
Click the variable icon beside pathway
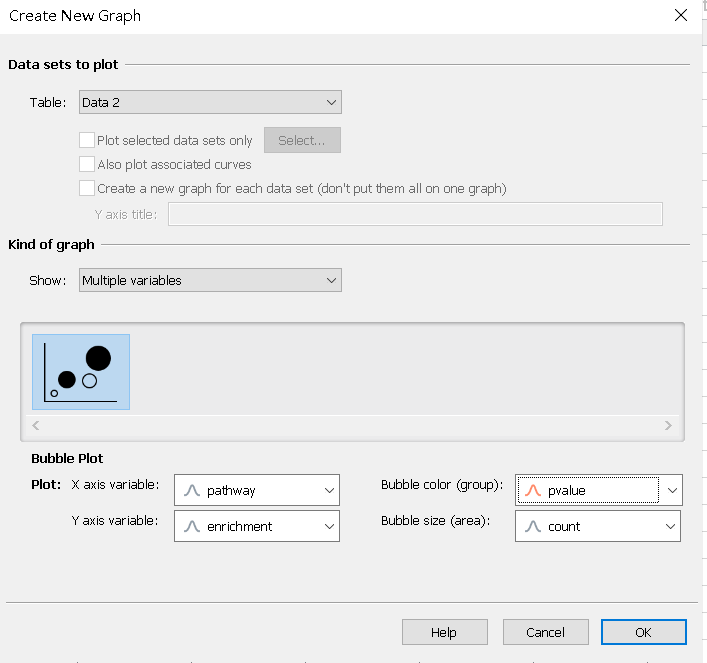192,490
